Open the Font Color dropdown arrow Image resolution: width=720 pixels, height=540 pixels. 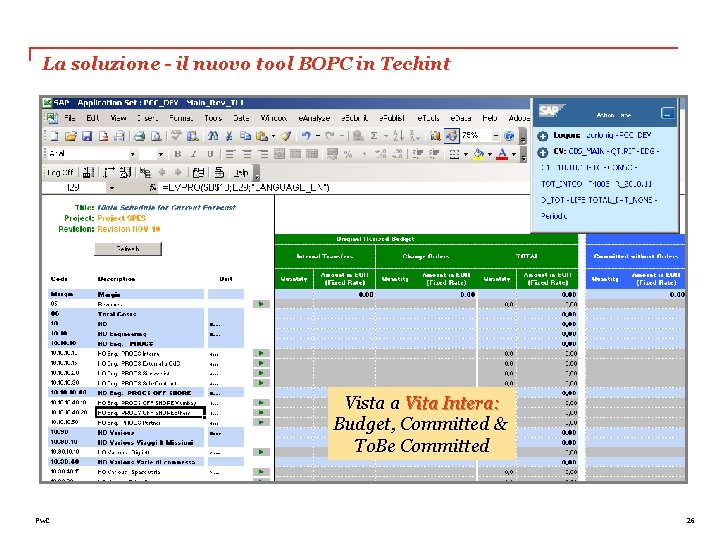514,154
